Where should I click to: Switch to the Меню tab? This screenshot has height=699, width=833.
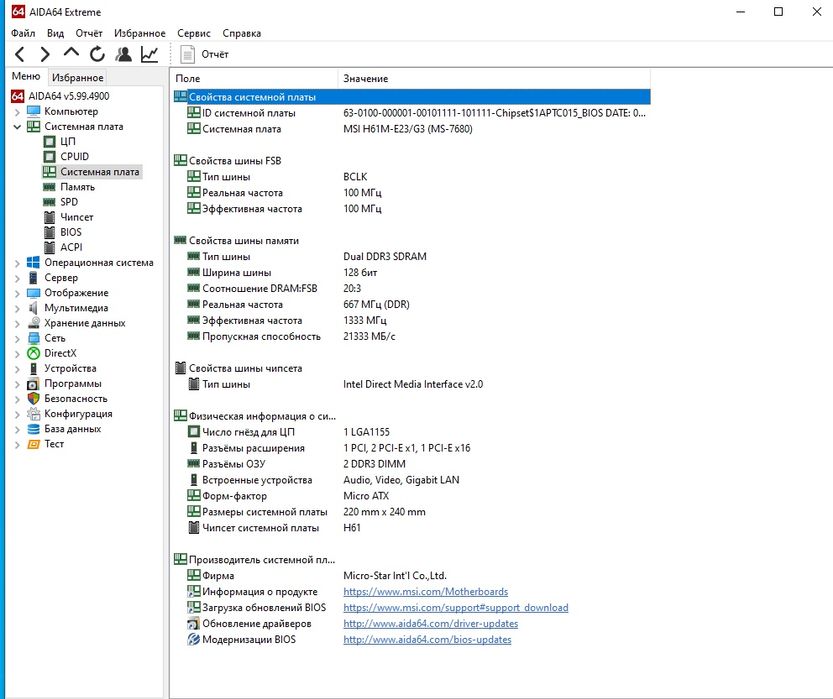26,76
